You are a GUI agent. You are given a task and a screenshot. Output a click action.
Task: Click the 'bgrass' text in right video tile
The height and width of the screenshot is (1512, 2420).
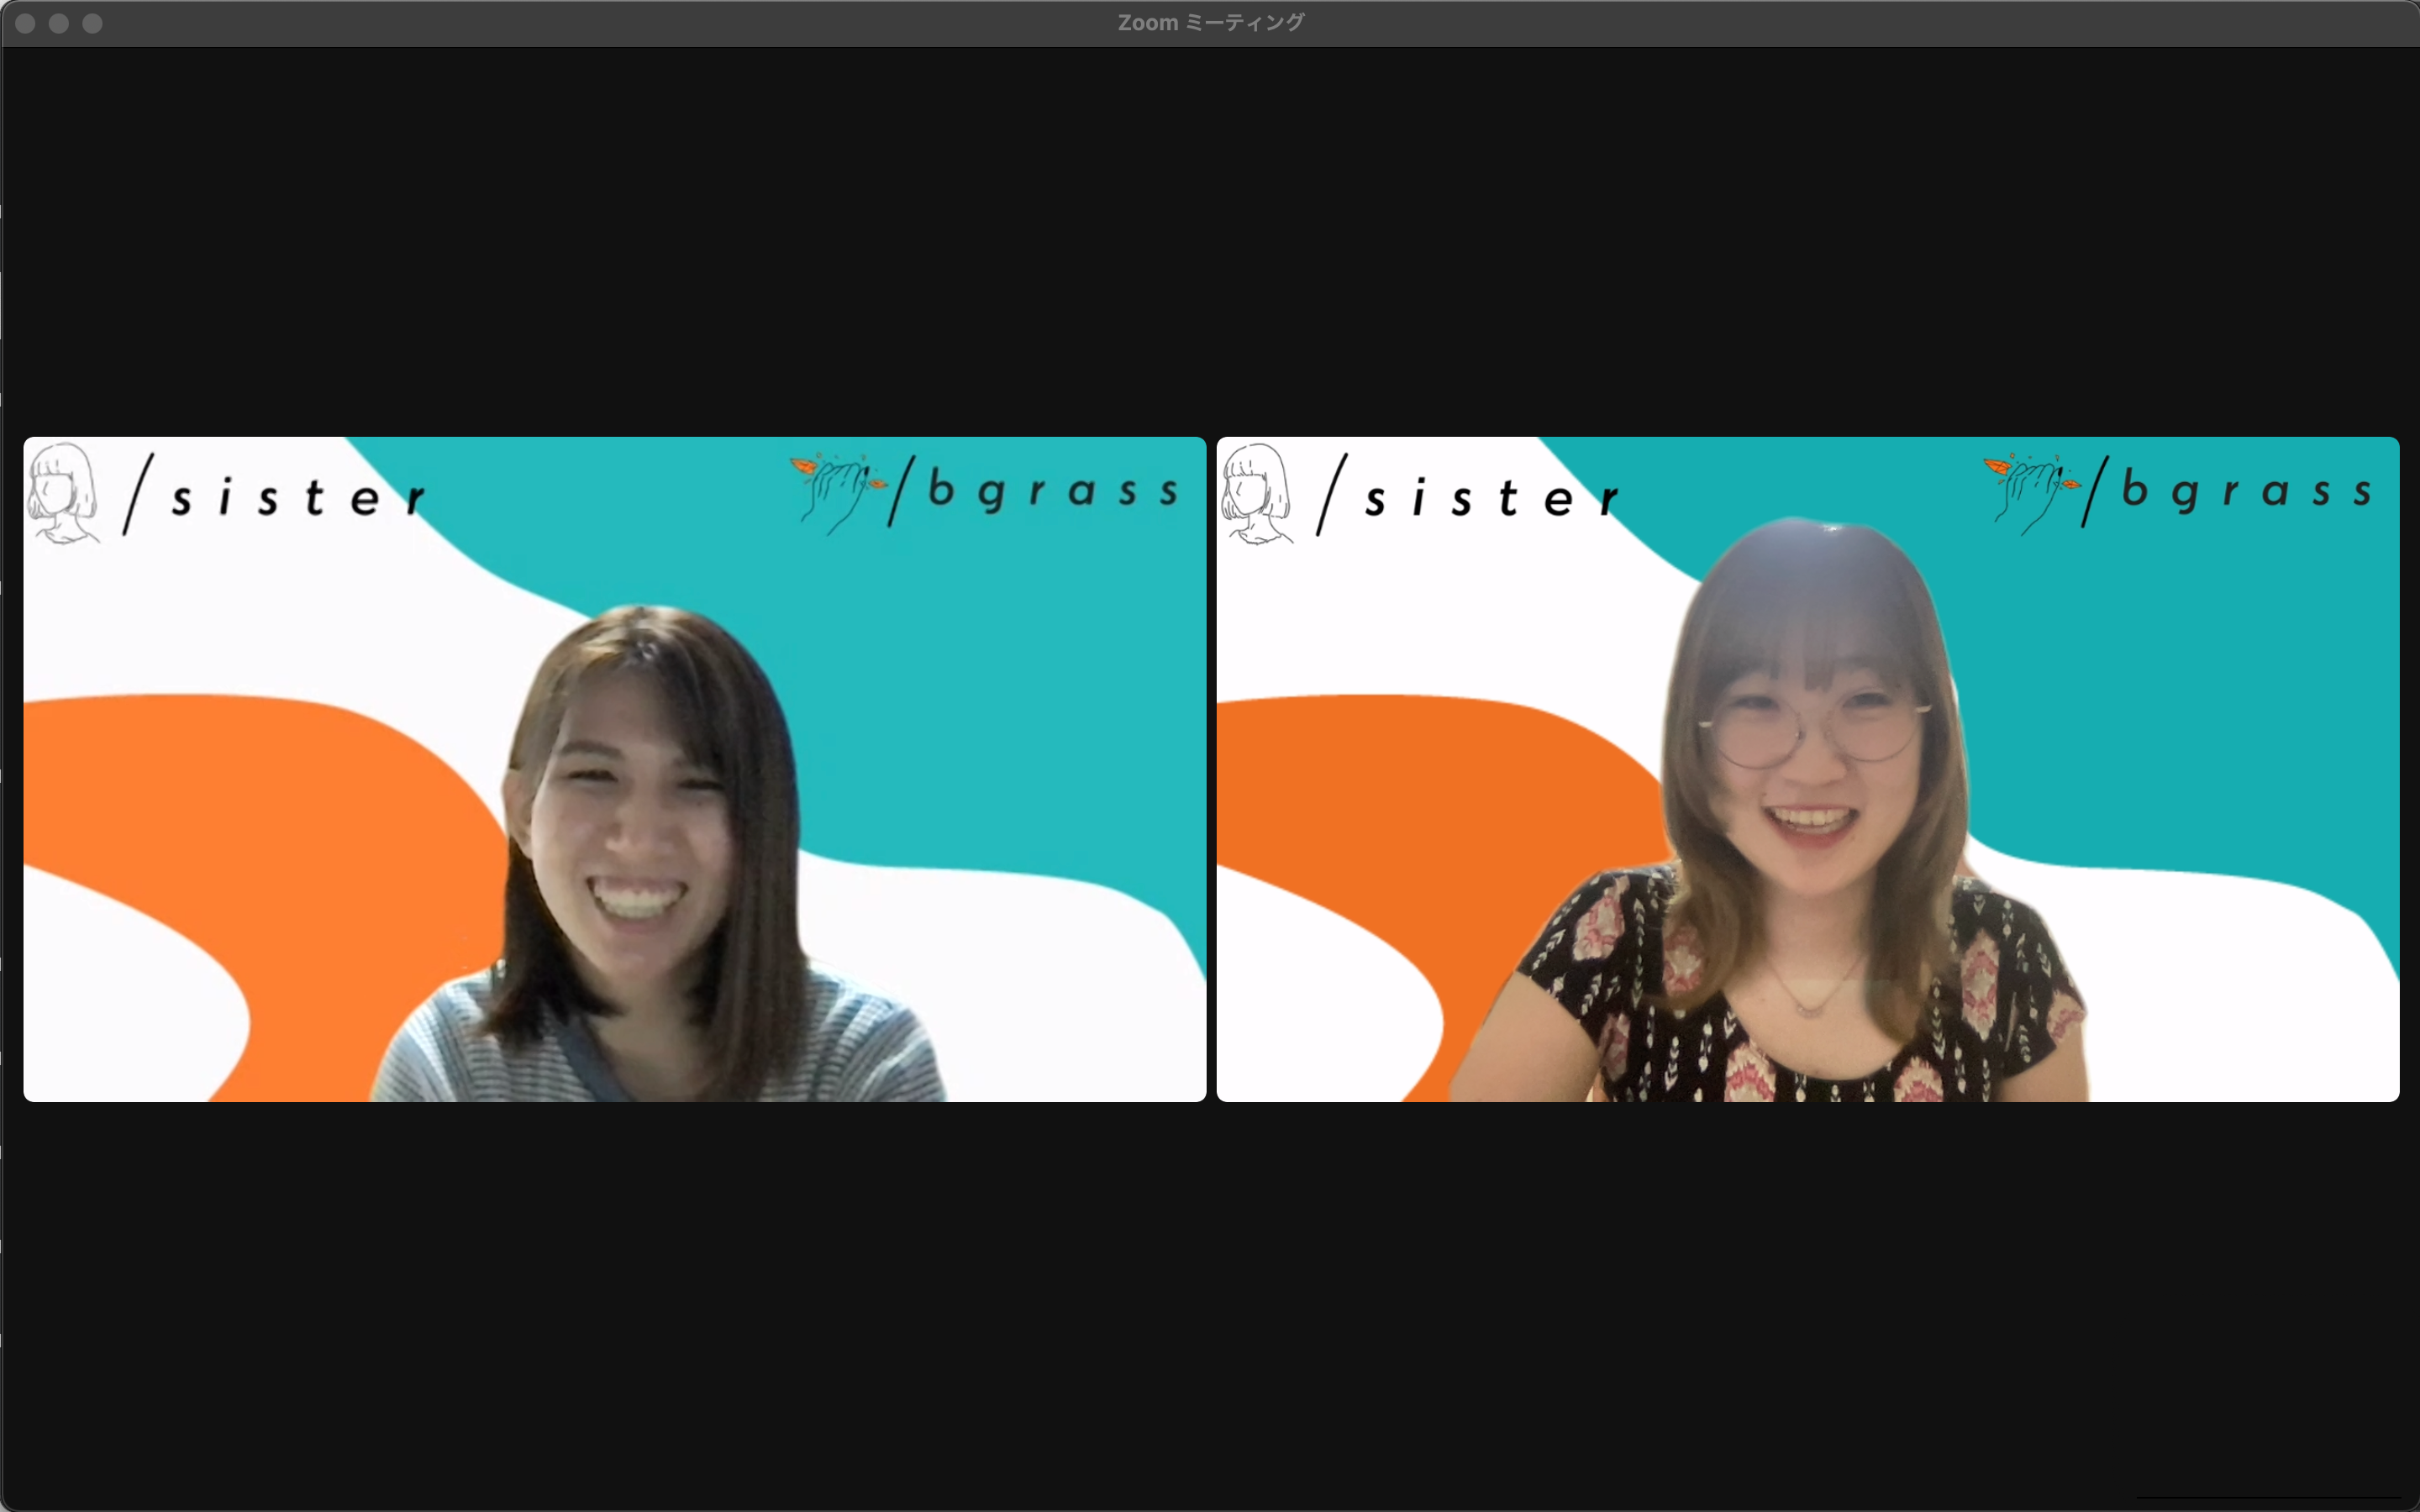(x=2245, y=491)
